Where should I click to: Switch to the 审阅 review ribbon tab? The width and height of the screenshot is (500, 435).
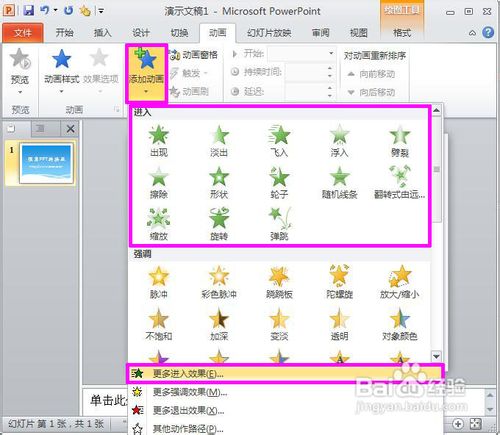(x=320, y=33)
